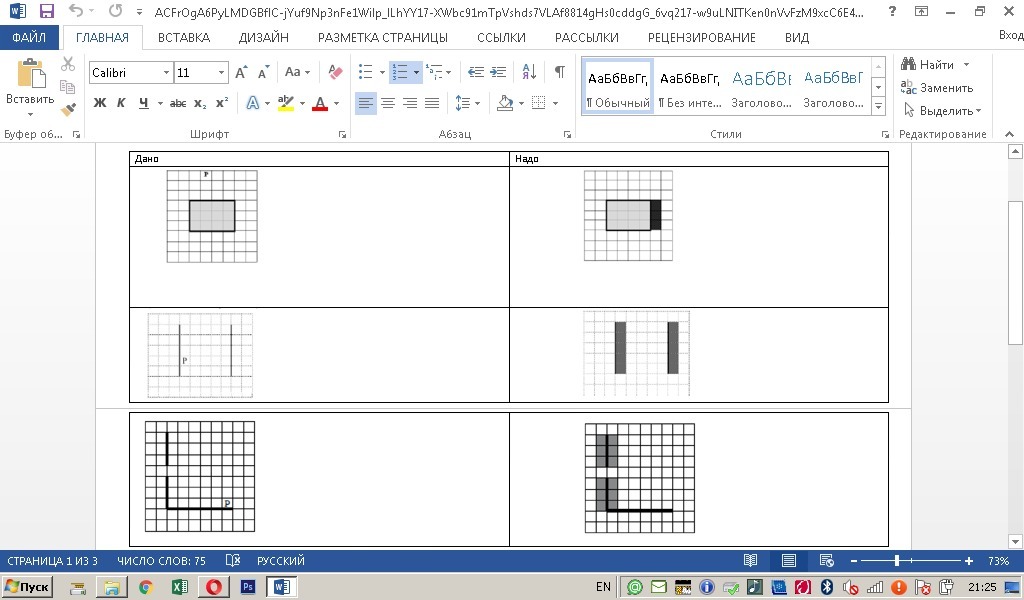Open Excel from the Windows taskbar
This screenshot has height=600, width=1024.
180,586
